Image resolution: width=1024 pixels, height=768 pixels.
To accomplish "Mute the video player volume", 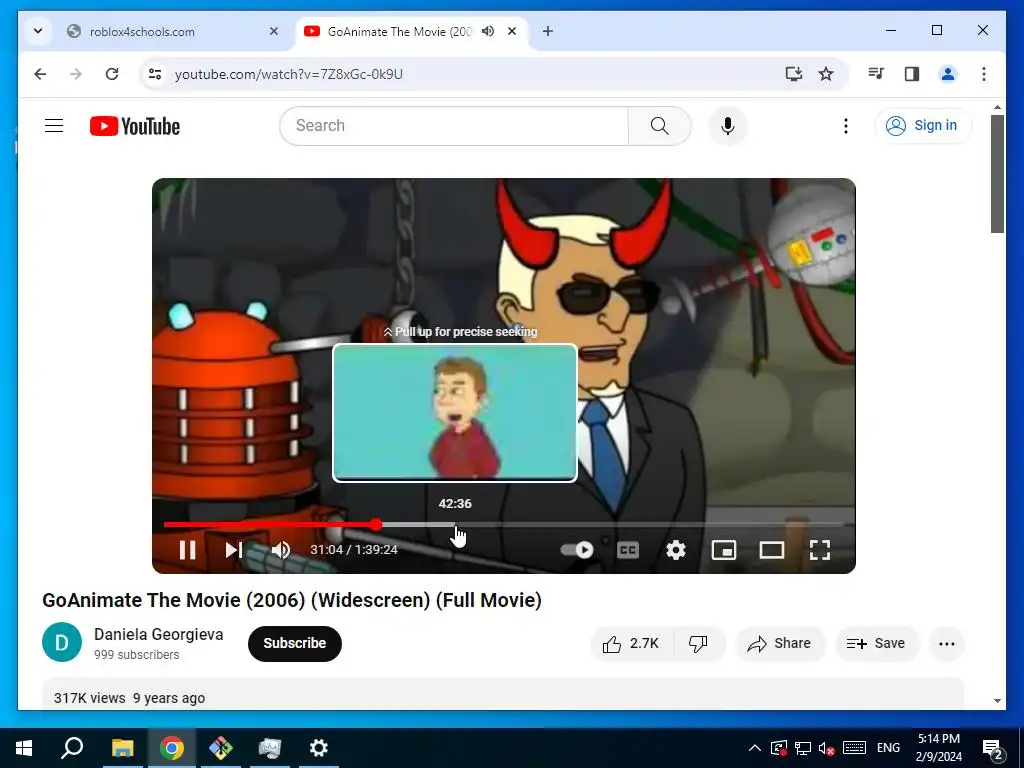I will tap(281, 550).
